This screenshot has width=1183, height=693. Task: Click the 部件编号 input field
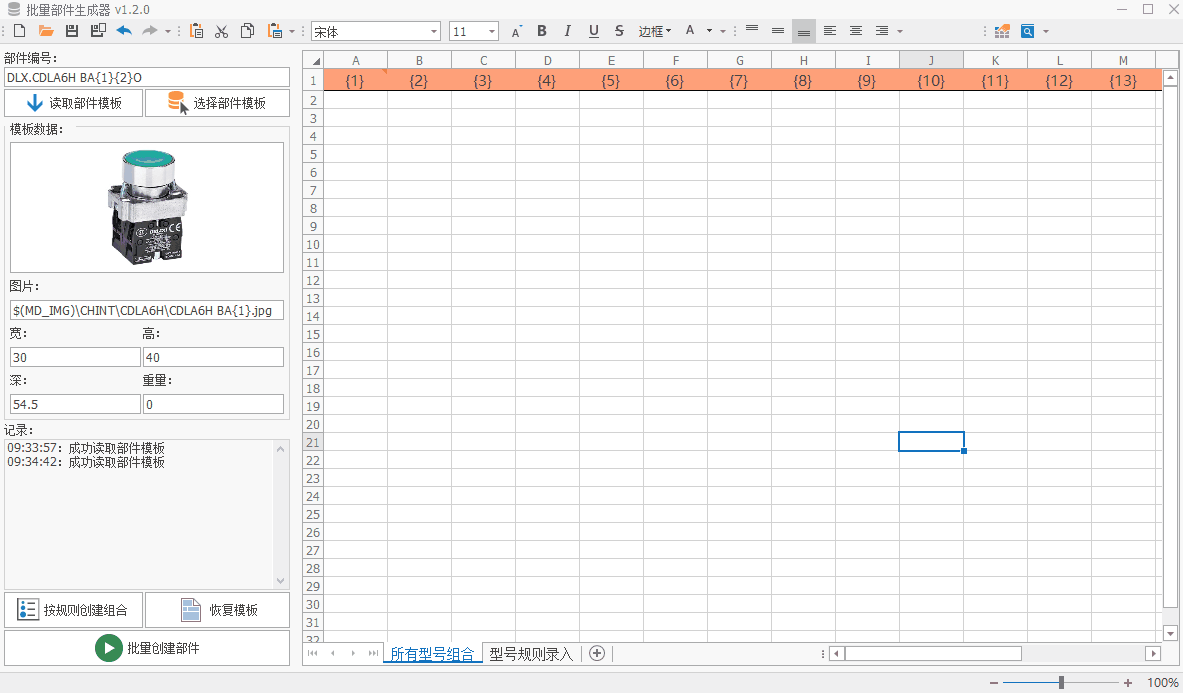[x=147, y=77]
